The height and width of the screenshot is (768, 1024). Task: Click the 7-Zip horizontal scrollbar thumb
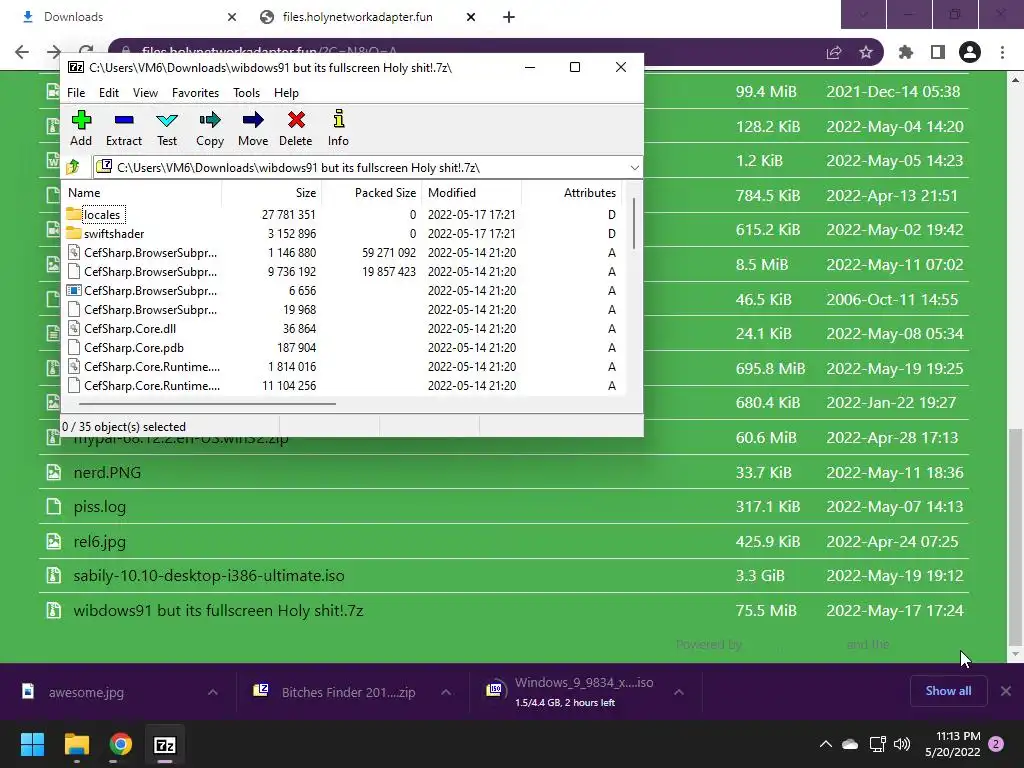[207, 404]
